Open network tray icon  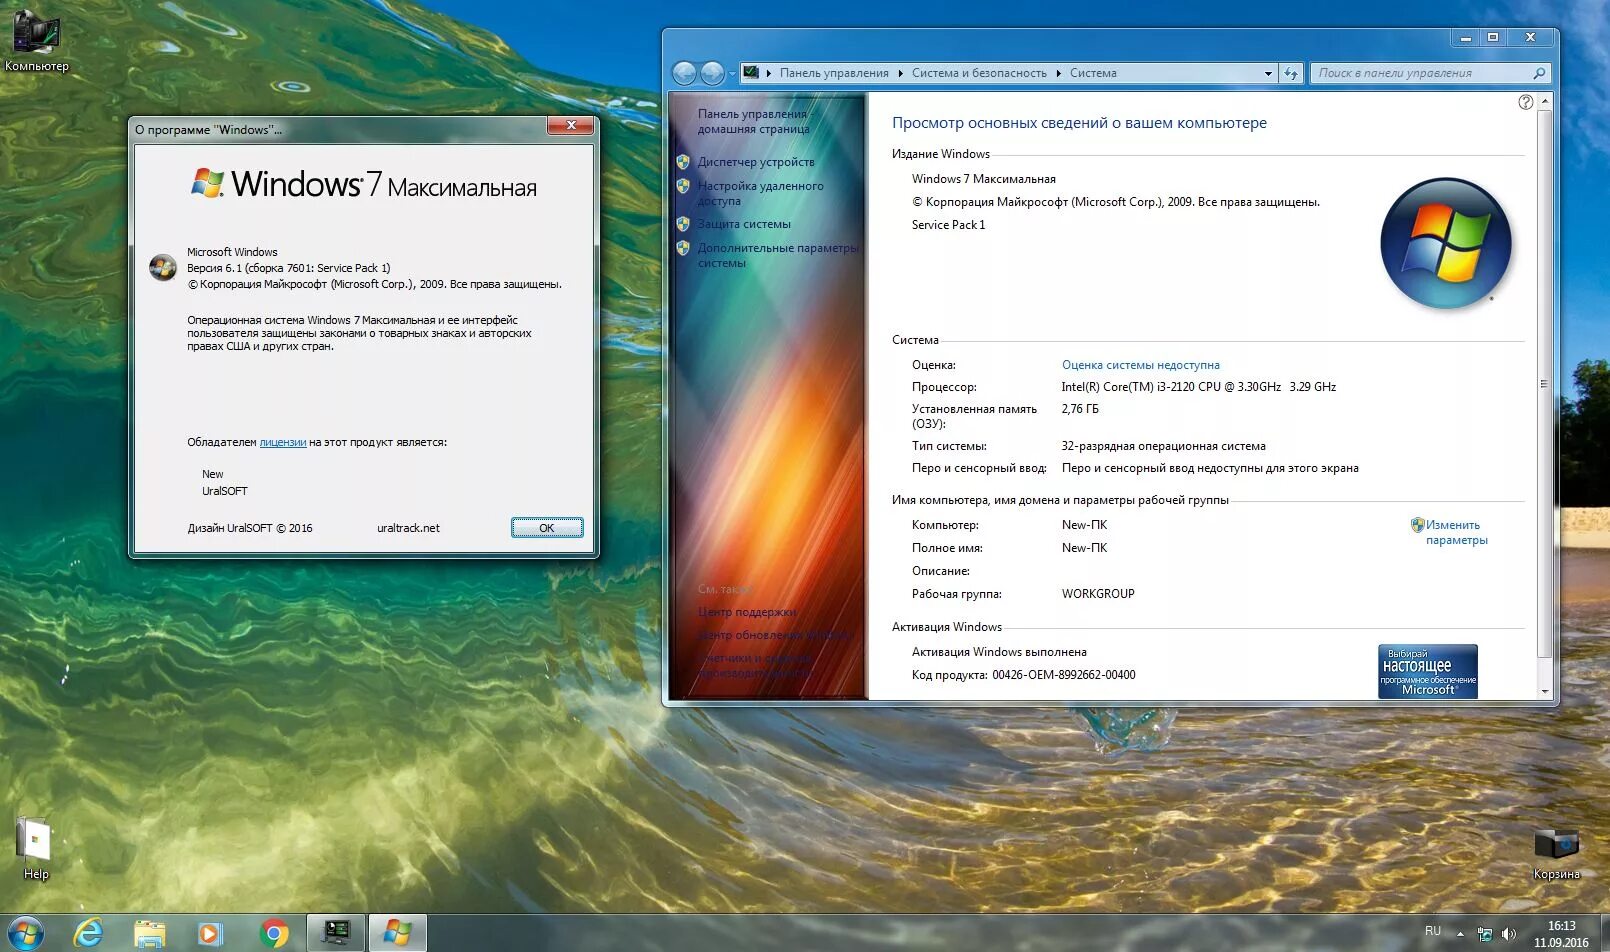click(x=1485, y=934)
